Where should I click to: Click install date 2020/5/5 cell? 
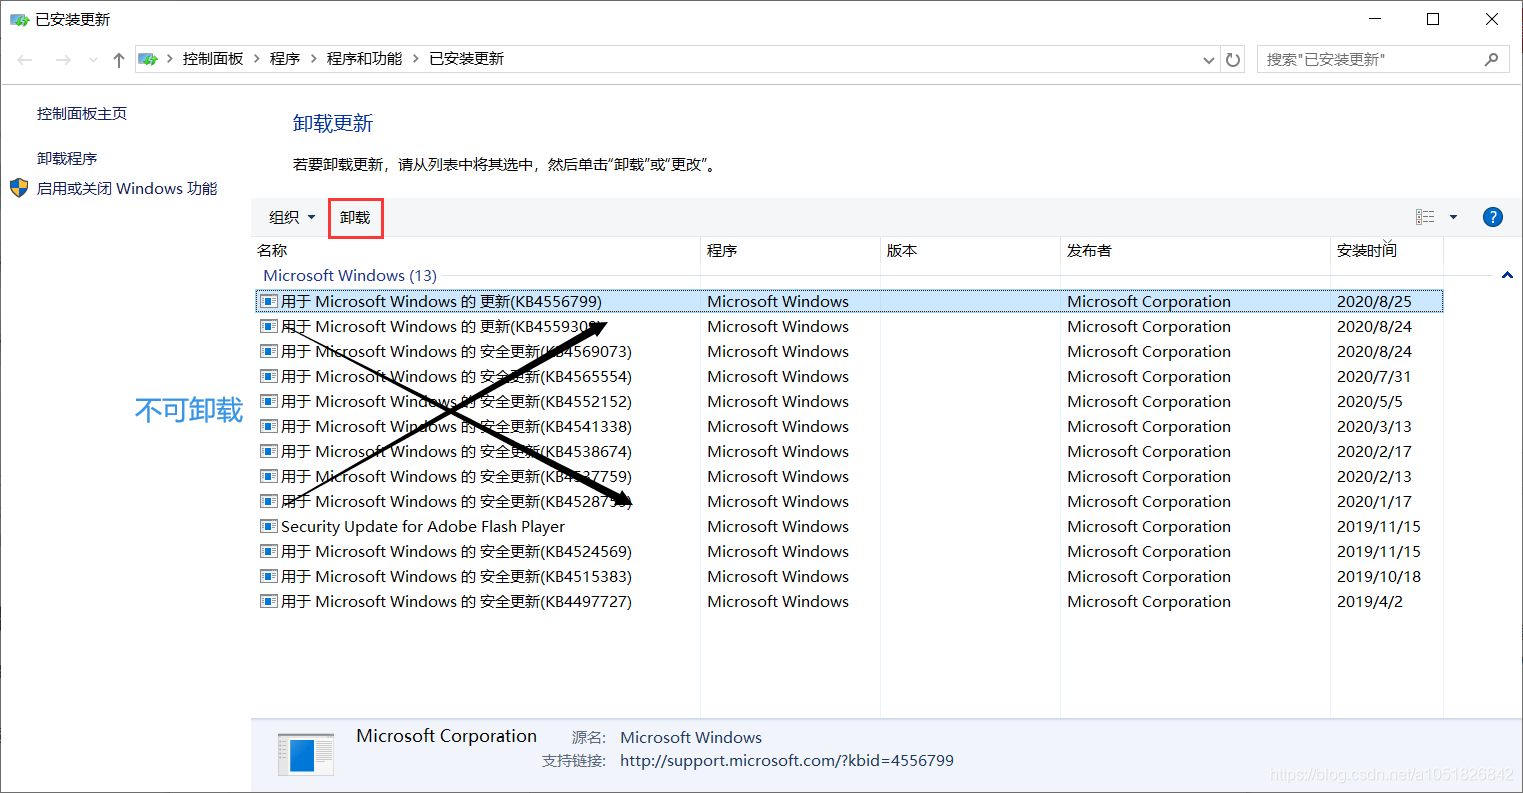pos(1370,401)
